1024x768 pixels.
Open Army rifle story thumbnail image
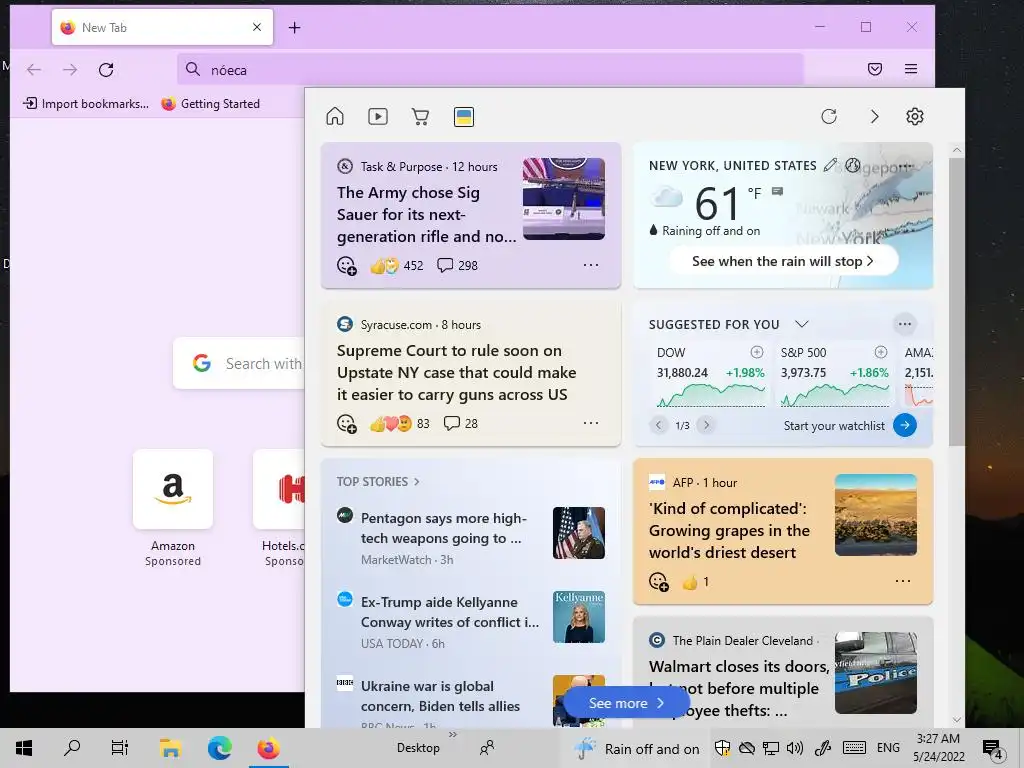564,199
